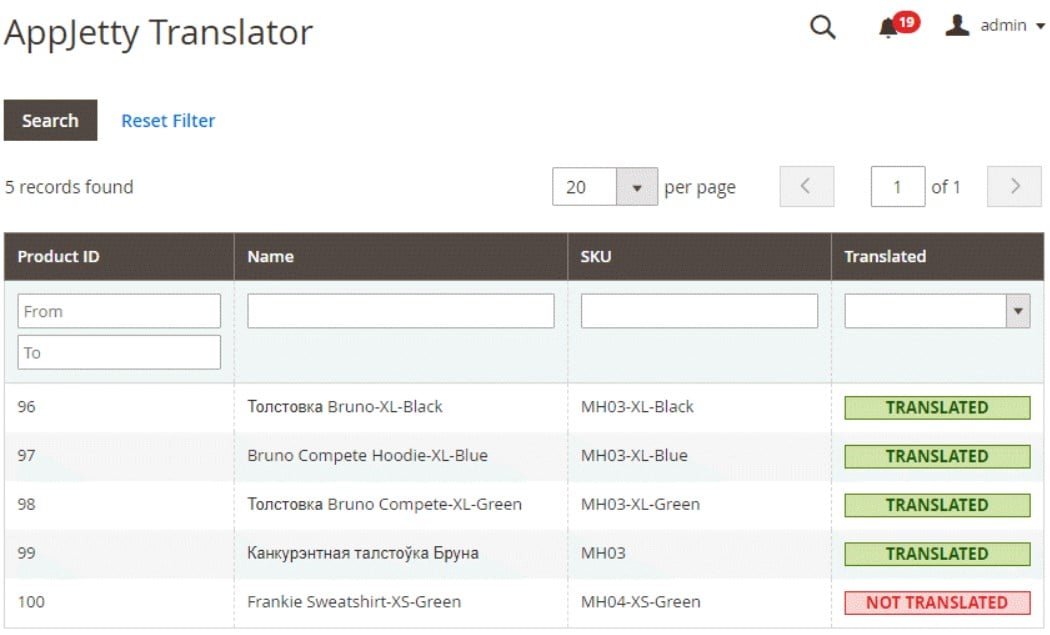Focus the Product ID To filter field
Viewport: 1050px width, 635px height.
pos(119,352)
